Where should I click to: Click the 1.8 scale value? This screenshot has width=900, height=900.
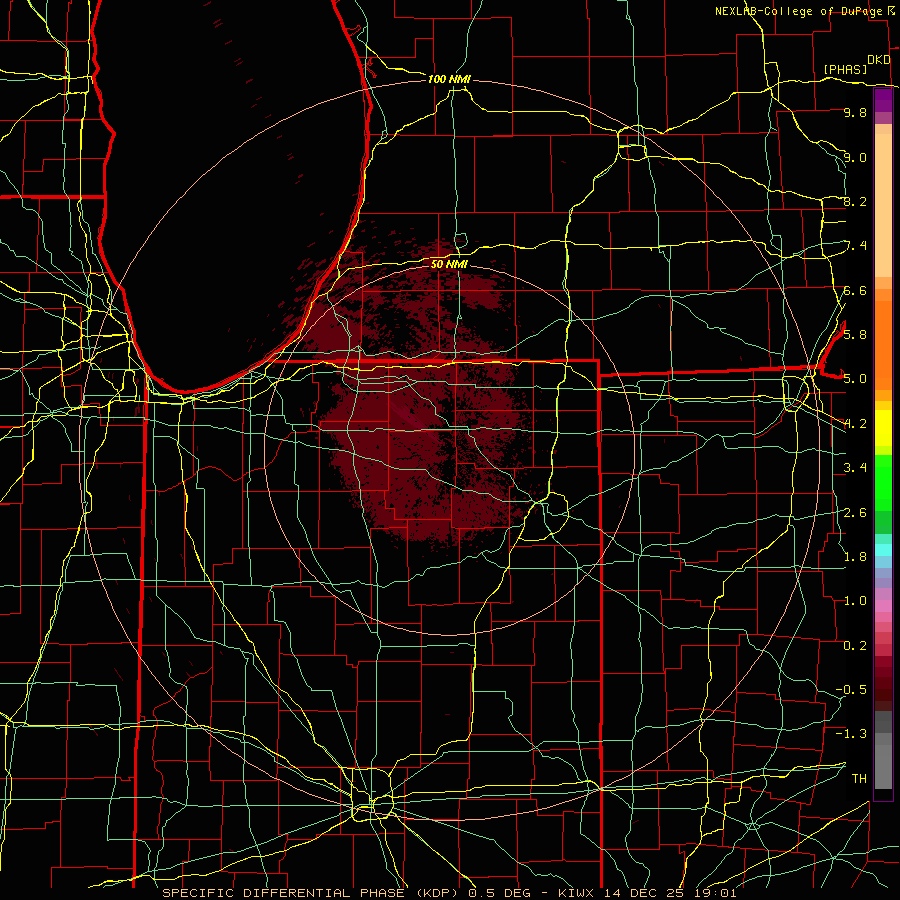855,556
